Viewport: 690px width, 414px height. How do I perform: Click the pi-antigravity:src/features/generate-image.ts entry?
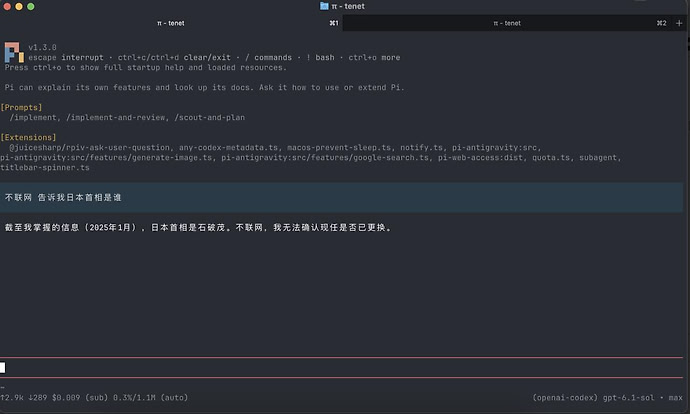point(106,158)
